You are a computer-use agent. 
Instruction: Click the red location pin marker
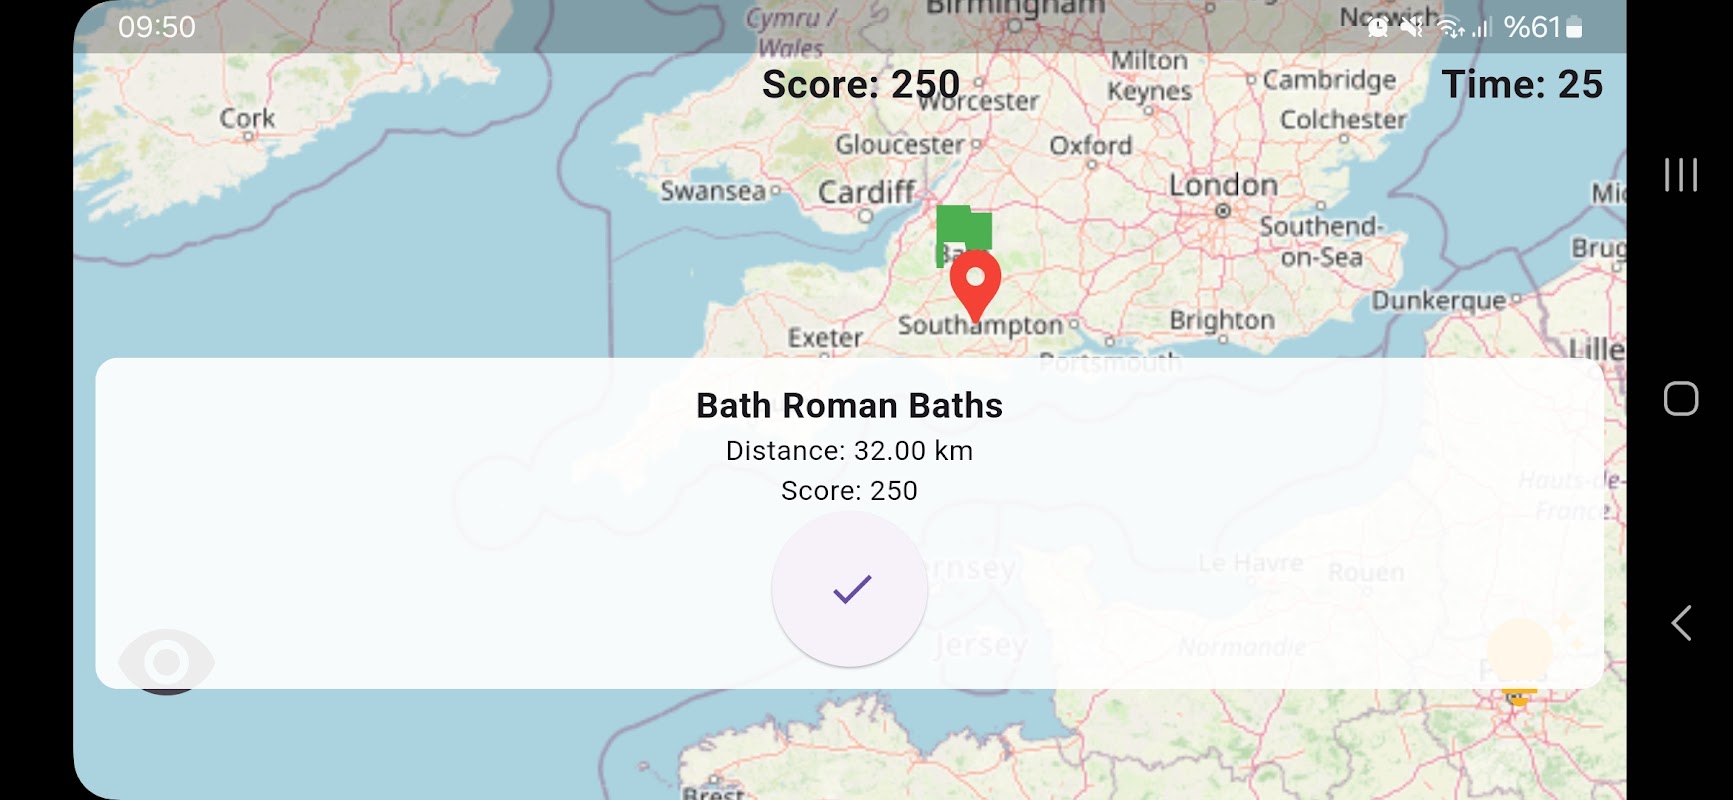coord(975,286)
